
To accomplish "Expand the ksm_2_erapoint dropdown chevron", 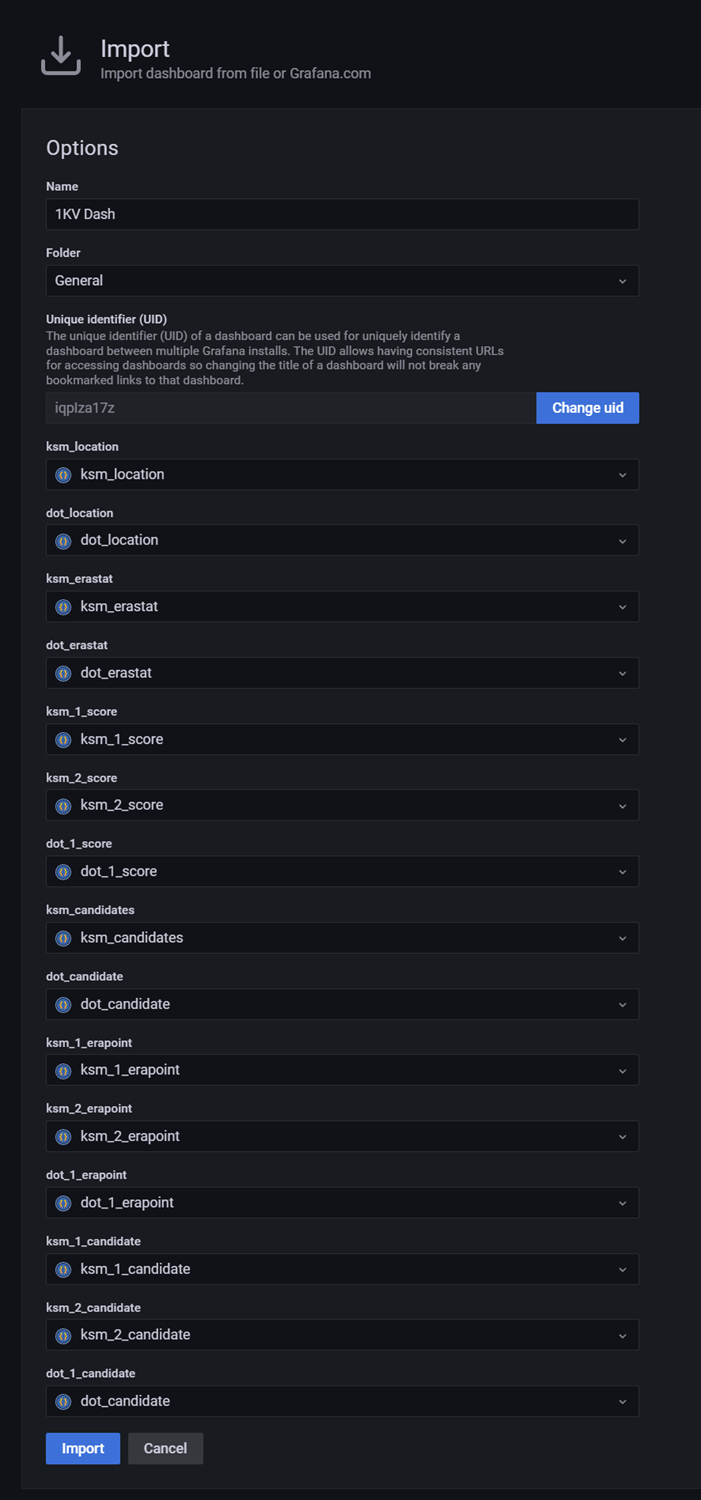I will pos(622,1137).
